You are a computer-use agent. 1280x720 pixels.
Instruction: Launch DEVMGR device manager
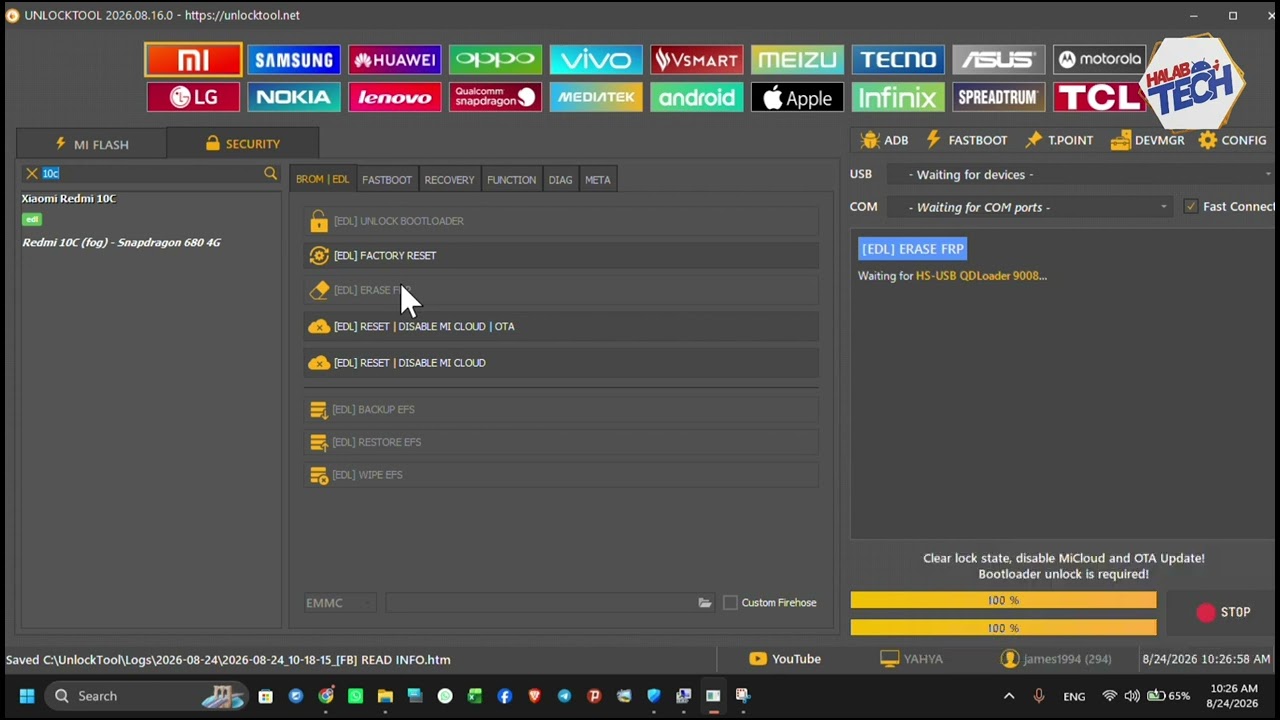(1147, 140)
